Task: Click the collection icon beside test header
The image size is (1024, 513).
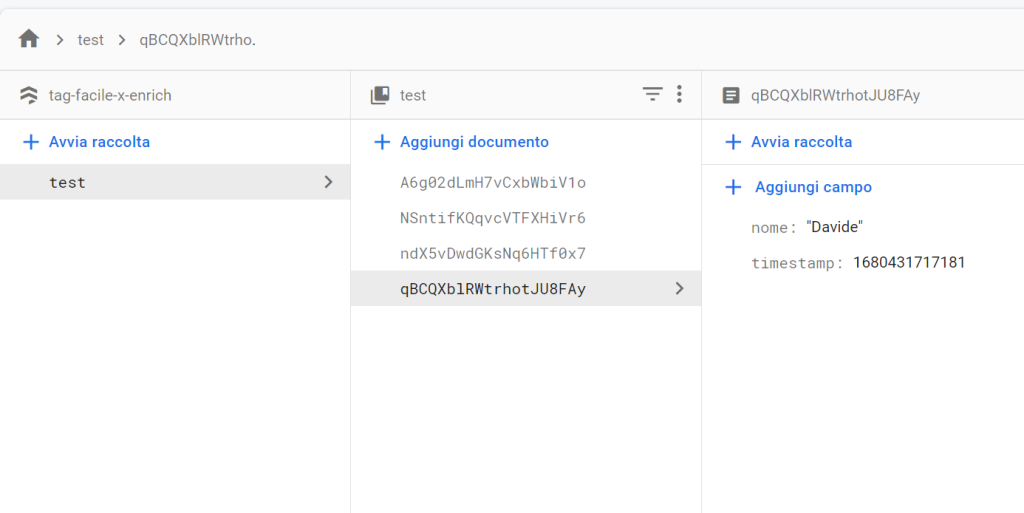Action: [380, 95]
